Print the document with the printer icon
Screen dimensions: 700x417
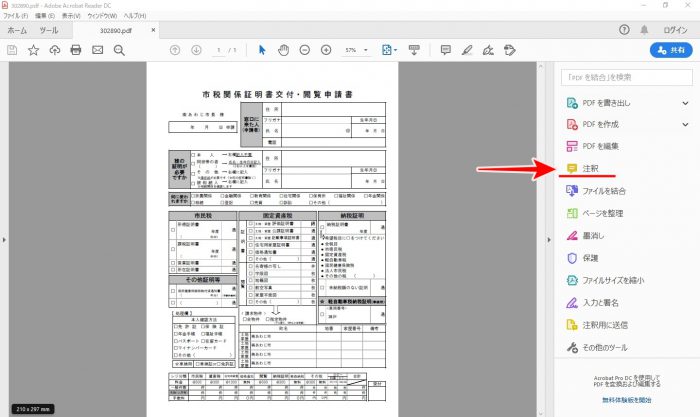pos(76,50)
